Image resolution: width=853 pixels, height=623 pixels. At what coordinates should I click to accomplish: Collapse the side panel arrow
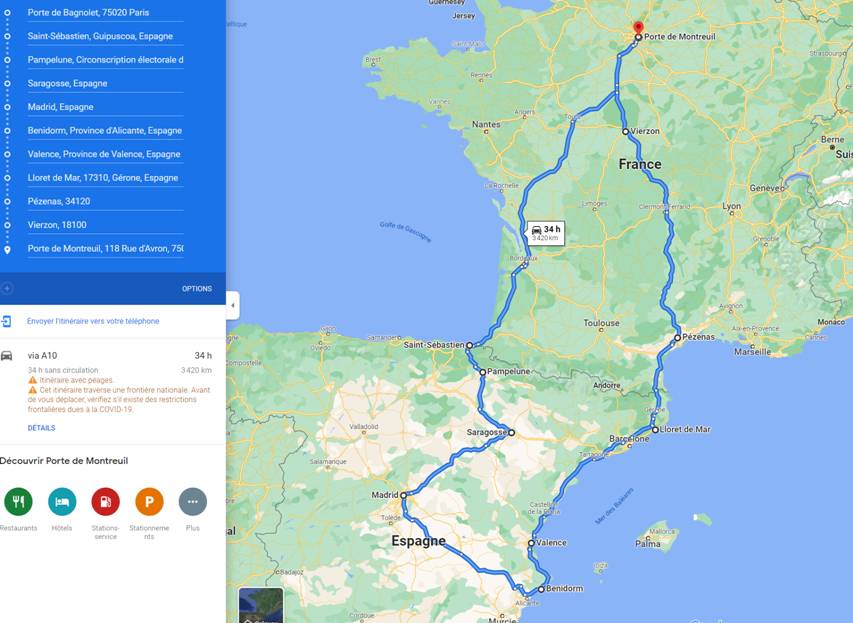point(233,305)
